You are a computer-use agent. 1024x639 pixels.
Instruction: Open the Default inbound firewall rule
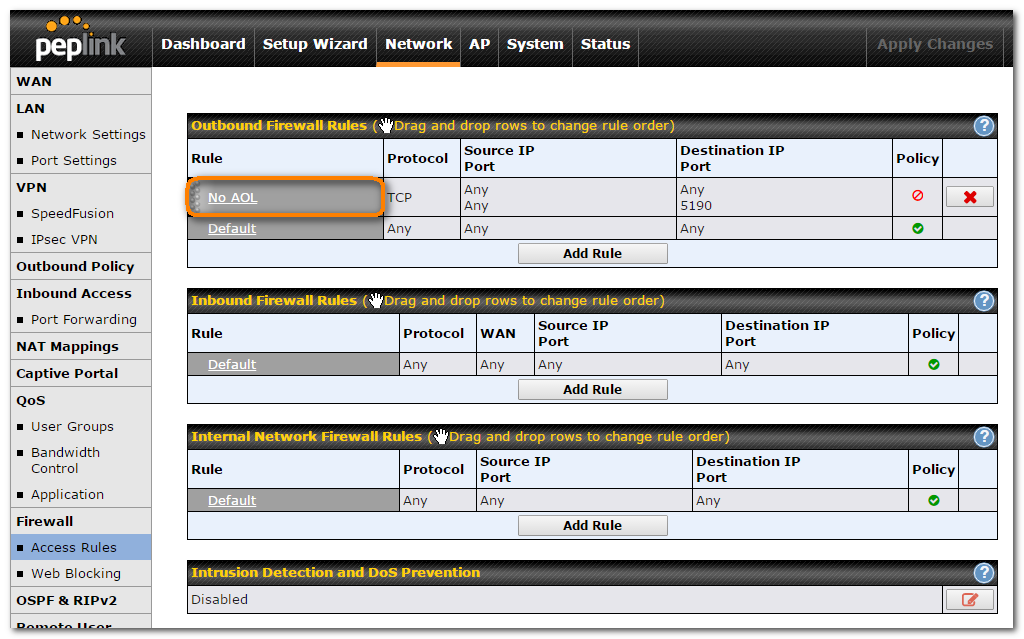231,364
